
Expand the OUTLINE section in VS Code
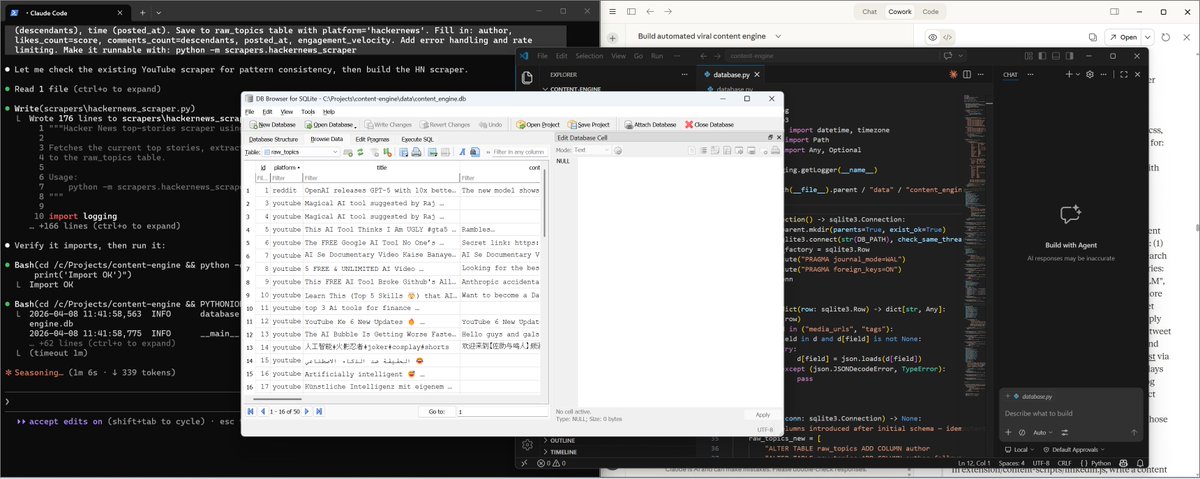pyautogui.click(x=562, y=440)
